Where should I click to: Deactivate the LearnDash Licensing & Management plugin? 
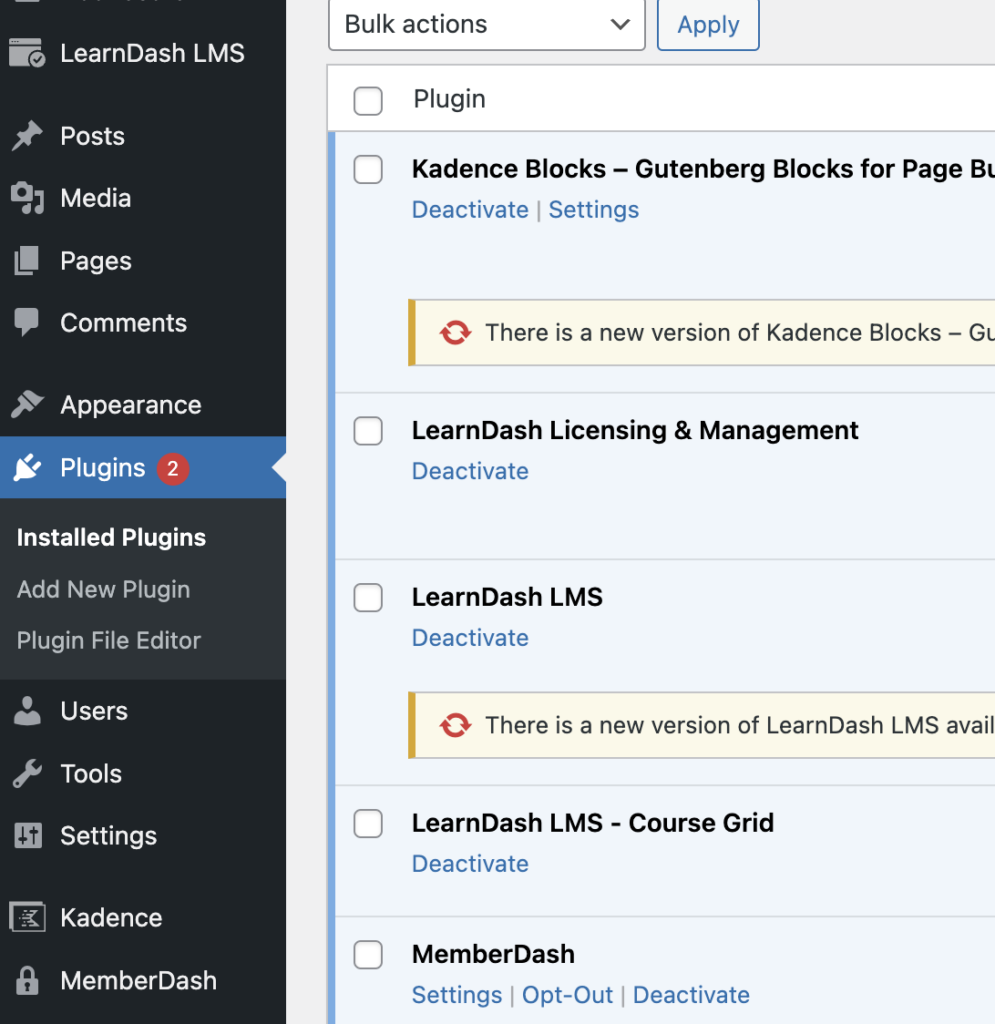click(470, 471)
